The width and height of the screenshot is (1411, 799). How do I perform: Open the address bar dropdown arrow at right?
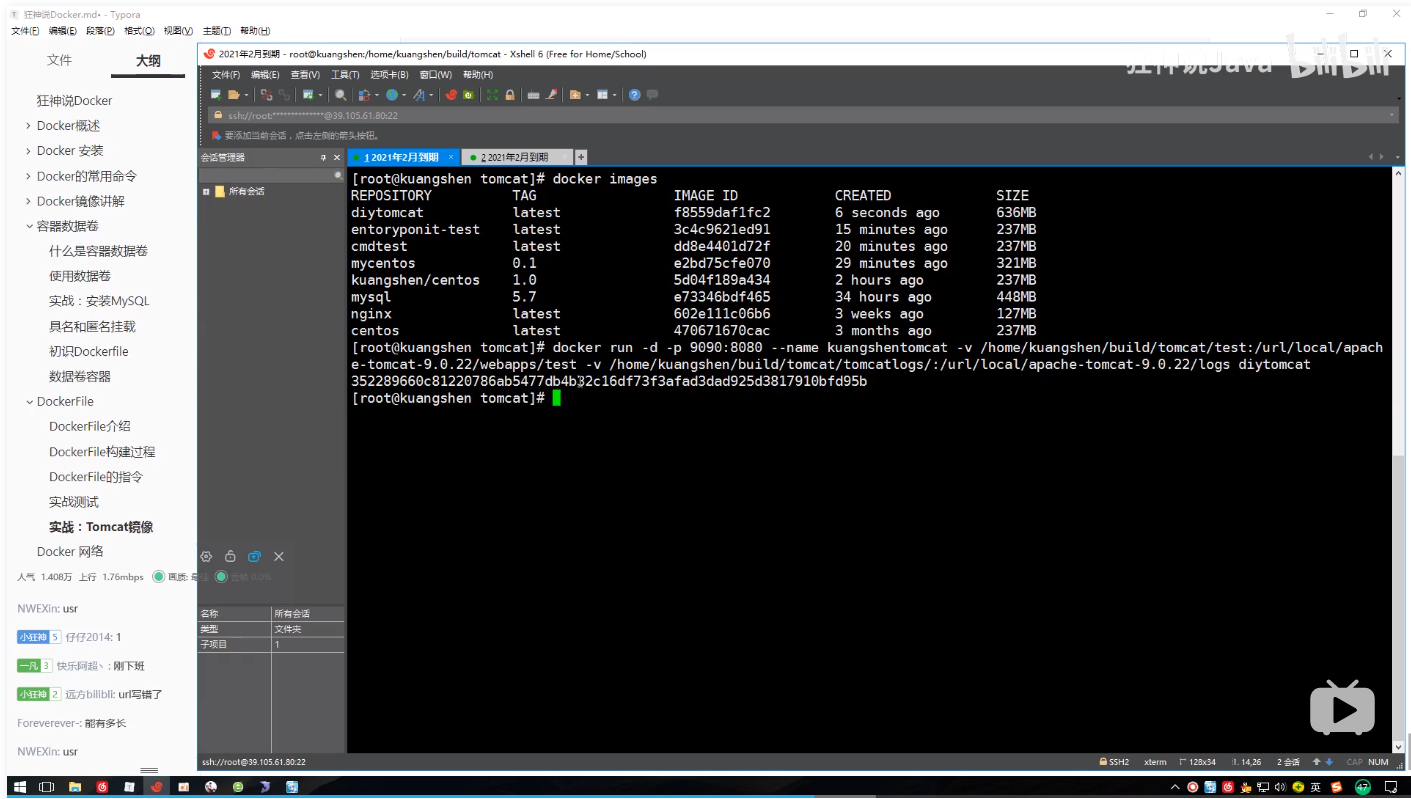pyautogui.click(x=1392, y=115)
